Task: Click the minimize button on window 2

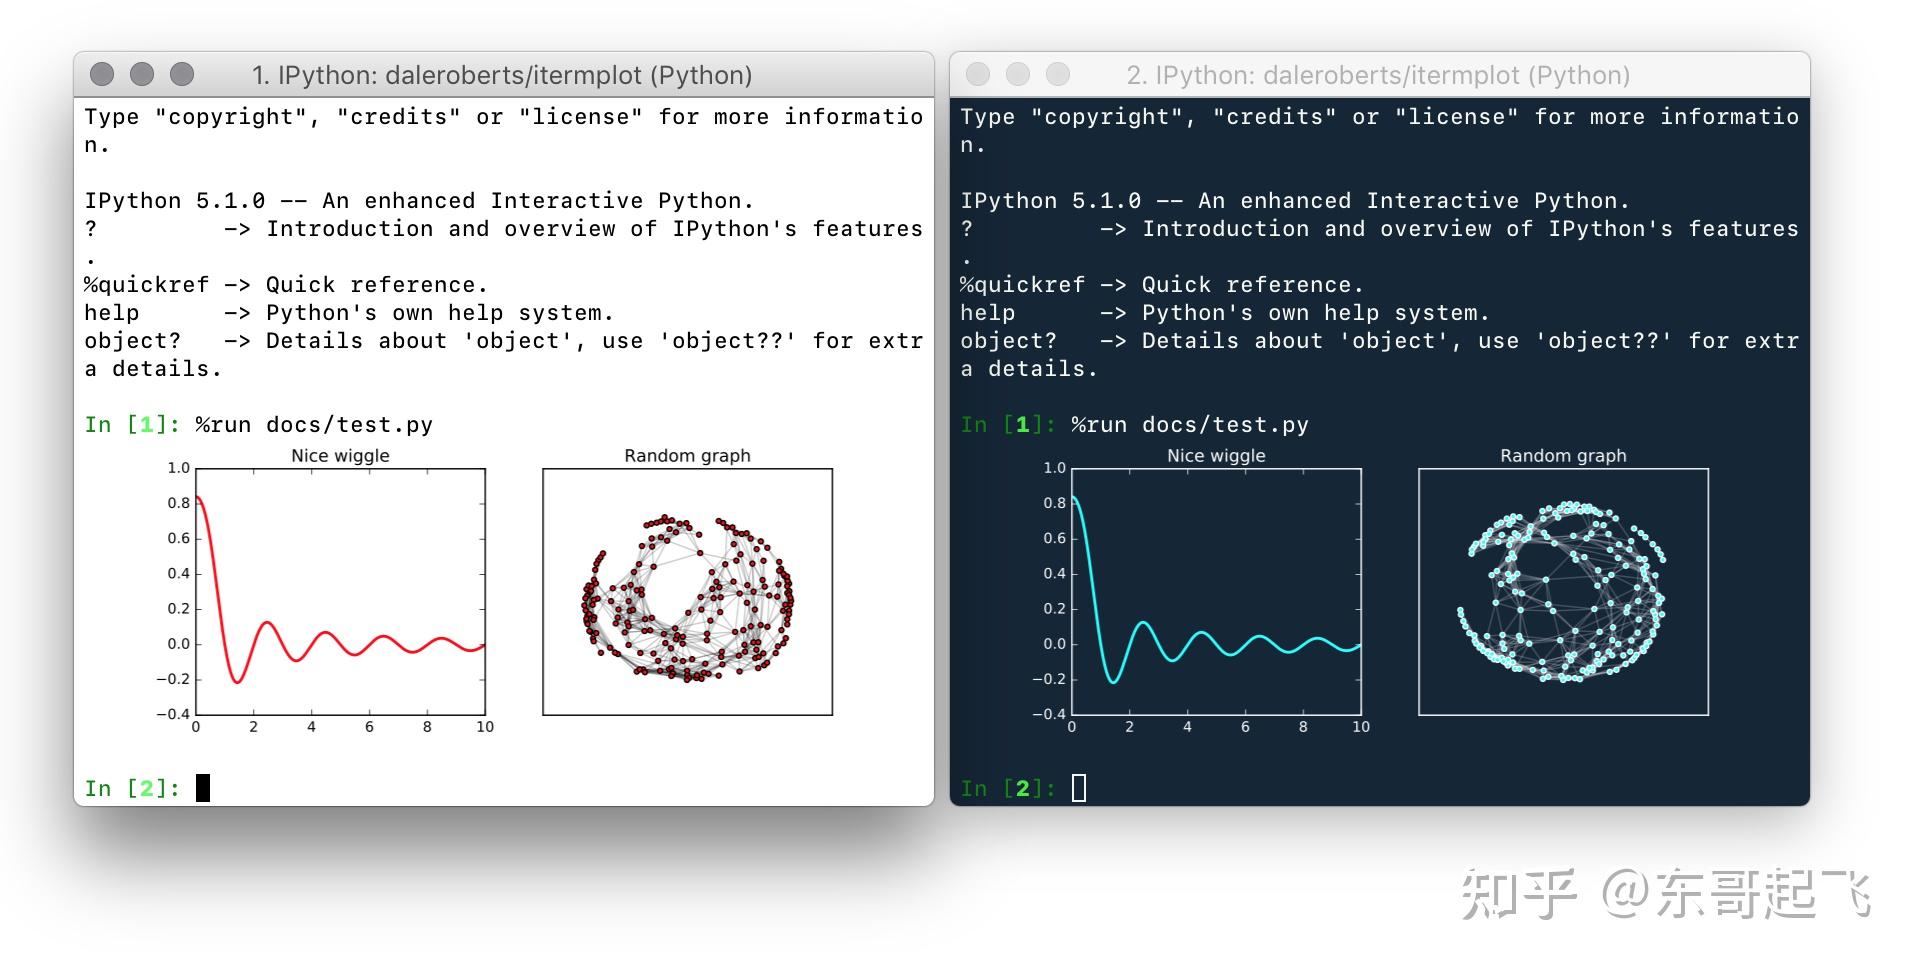Action: 1017,74
